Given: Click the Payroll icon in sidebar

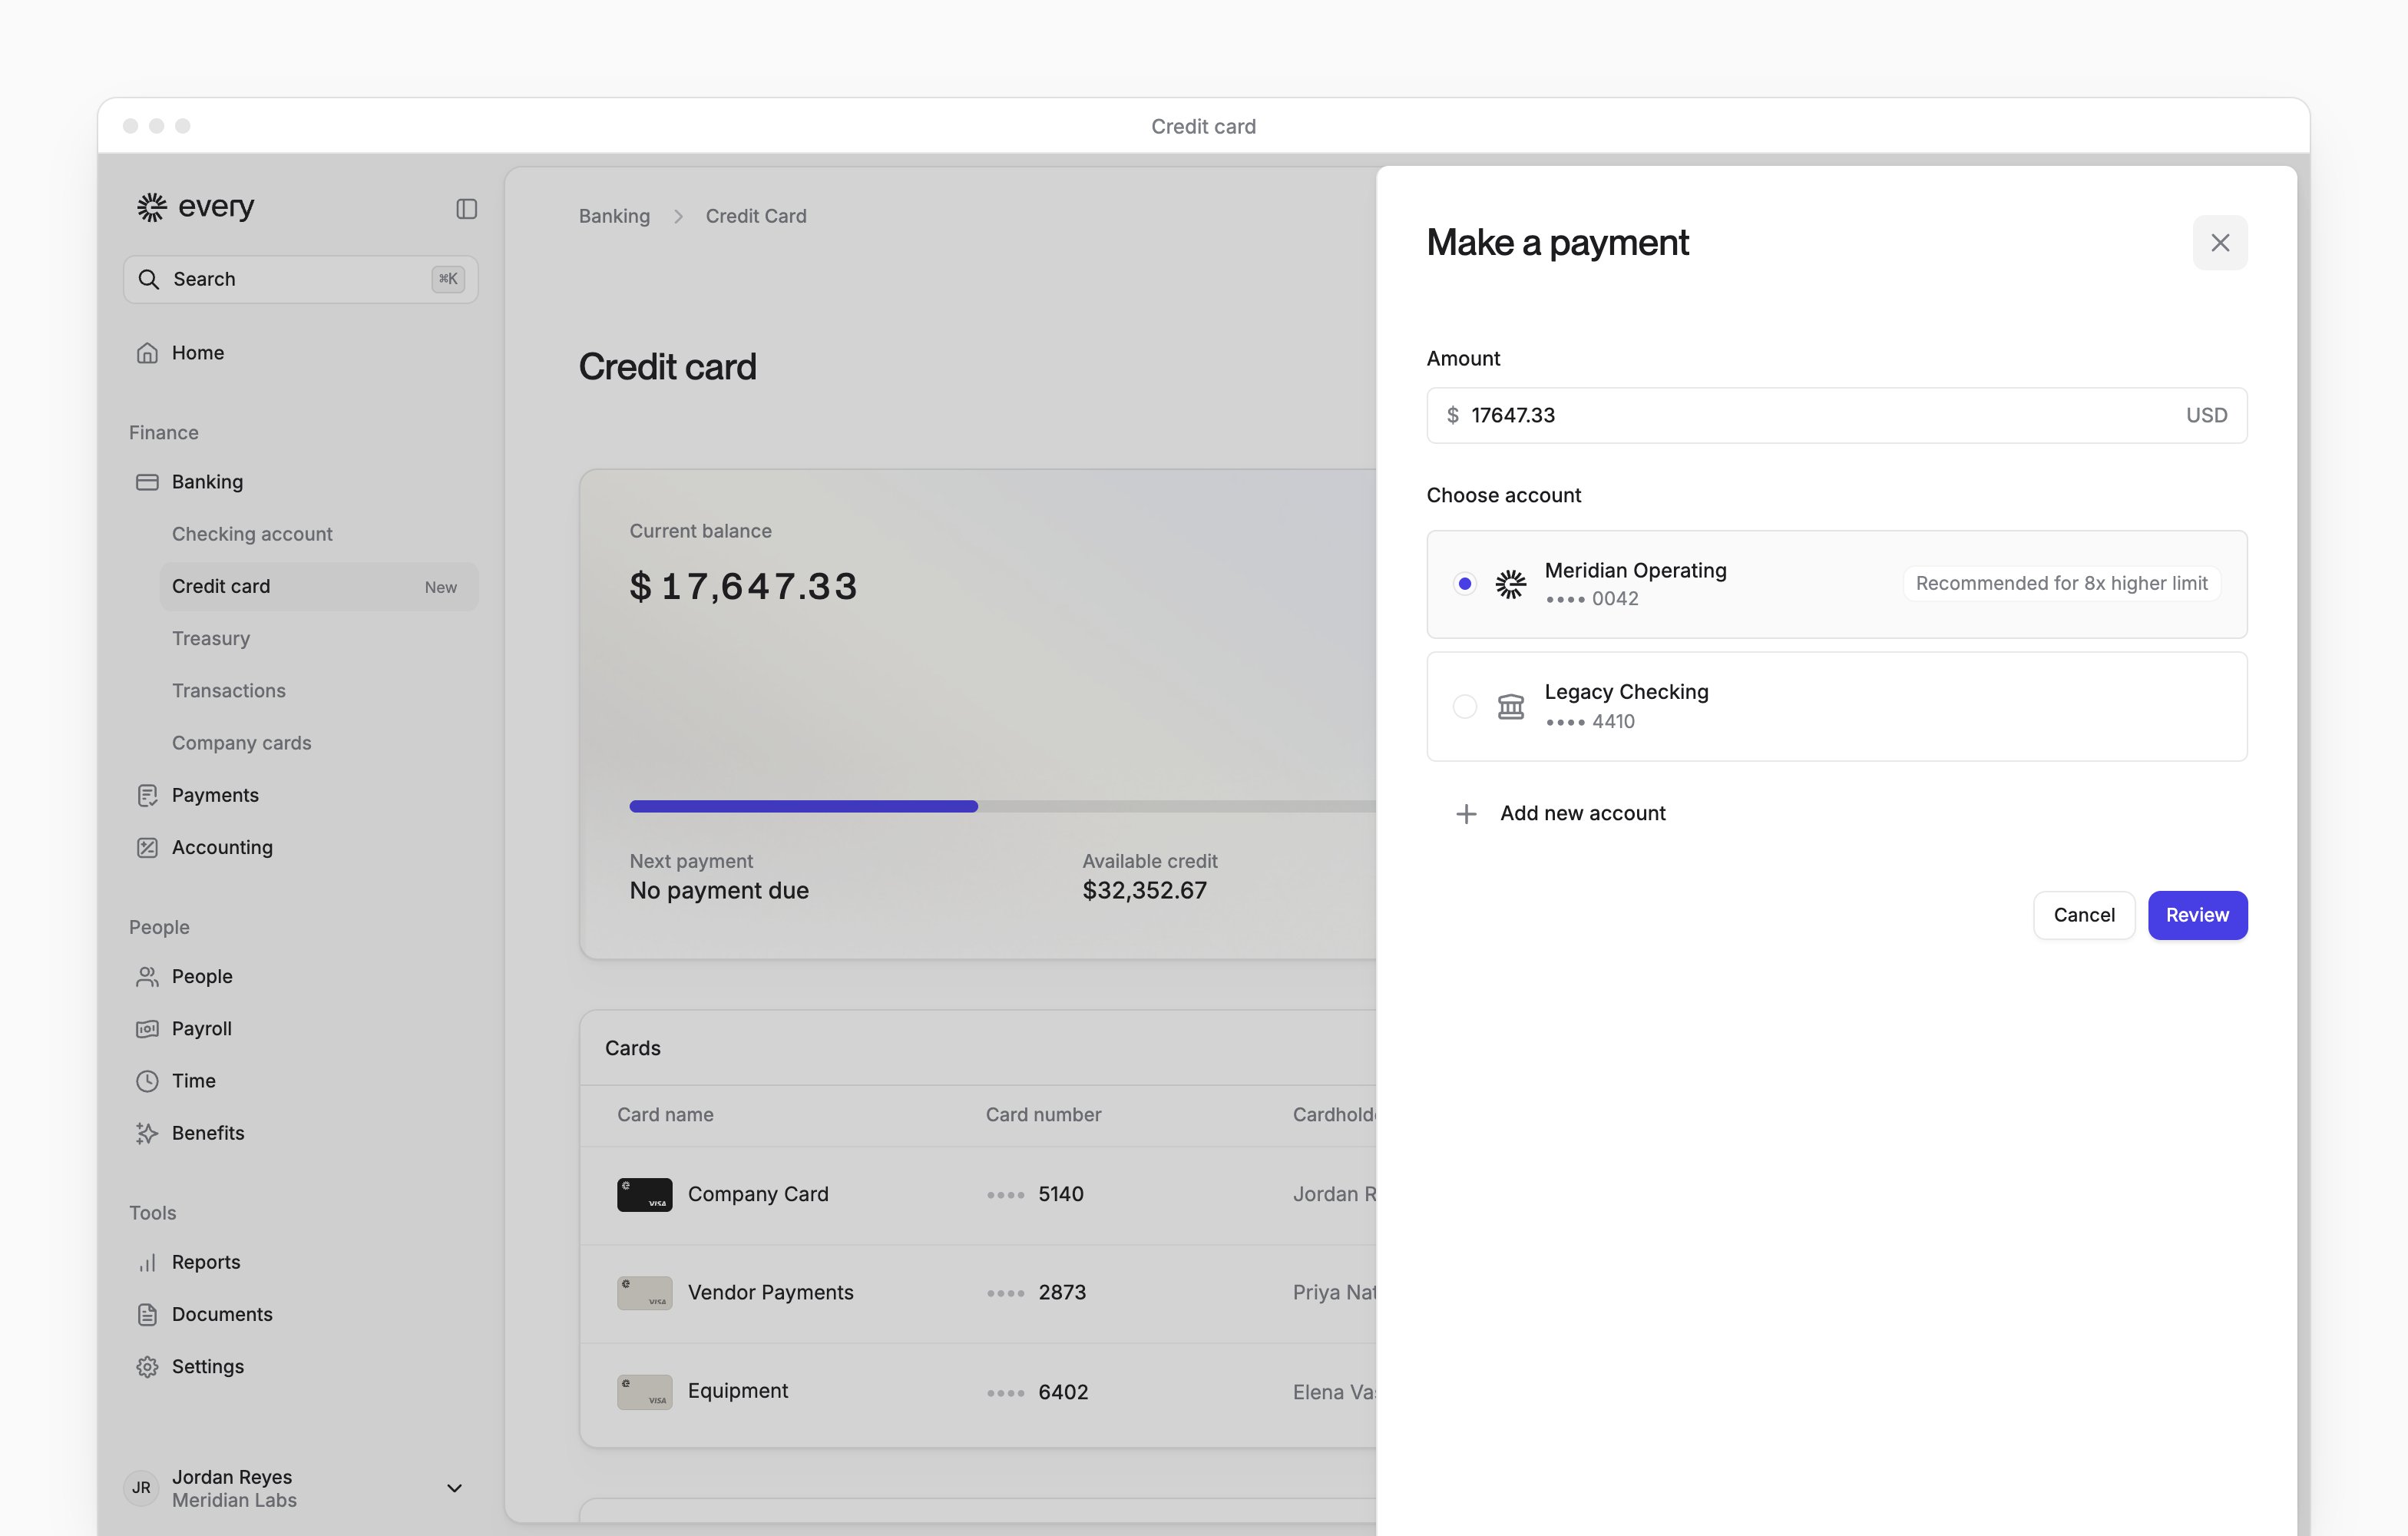Looking at the screenshot, I should (147, 1029).
